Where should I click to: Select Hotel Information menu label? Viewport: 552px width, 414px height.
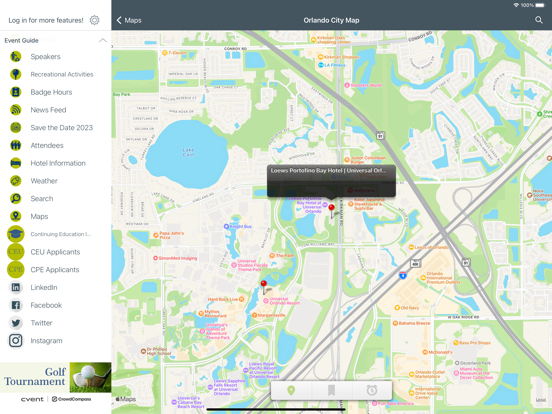[58, 163]
